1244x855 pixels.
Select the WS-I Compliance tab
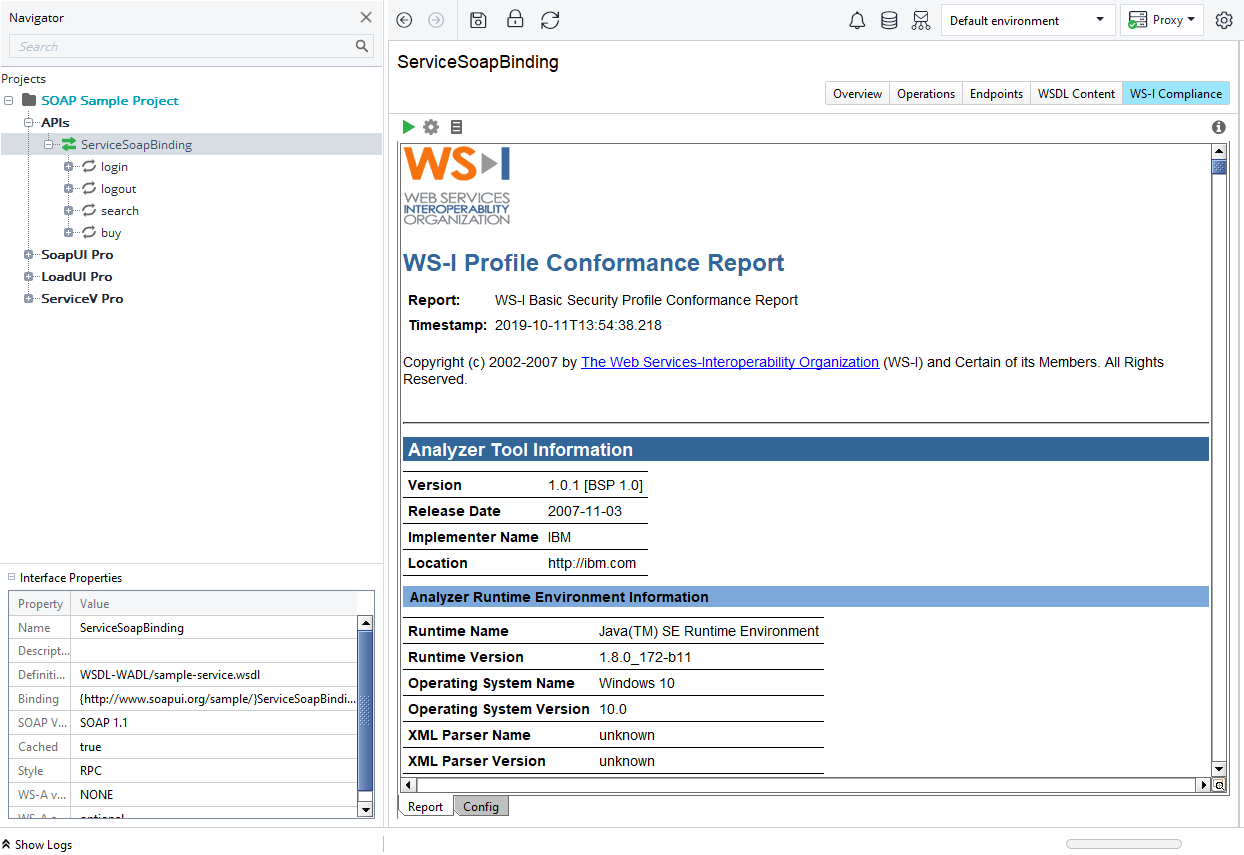tap(1176, 93)
